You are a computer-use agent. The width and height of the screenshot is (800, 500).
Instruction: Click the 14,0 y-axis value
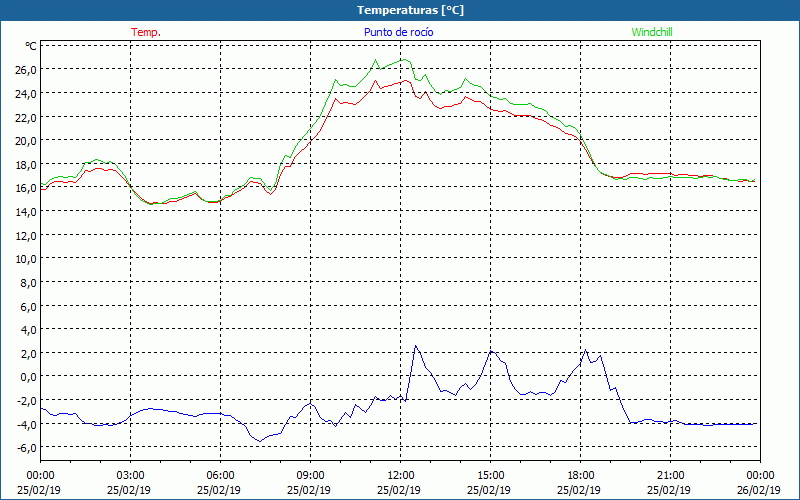pyautogui.click(x=26, y=212)
